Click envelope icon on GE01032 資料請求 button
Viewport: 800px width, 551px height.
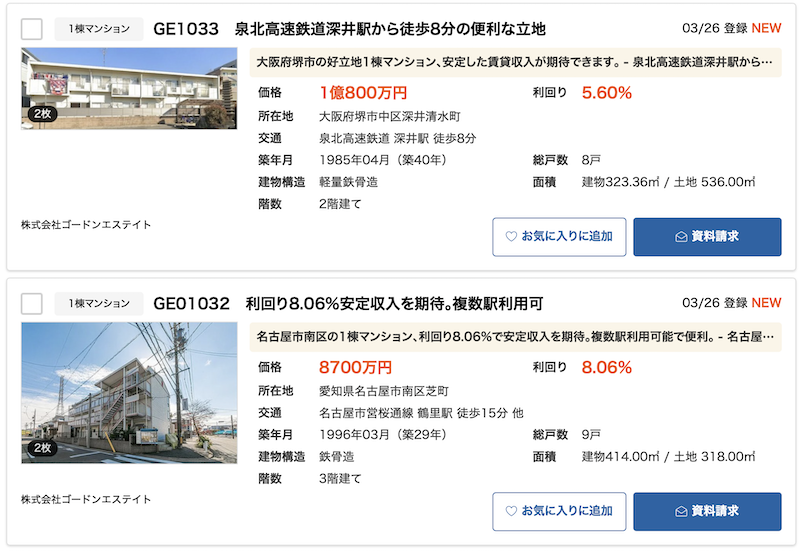[x=681, y=511]
